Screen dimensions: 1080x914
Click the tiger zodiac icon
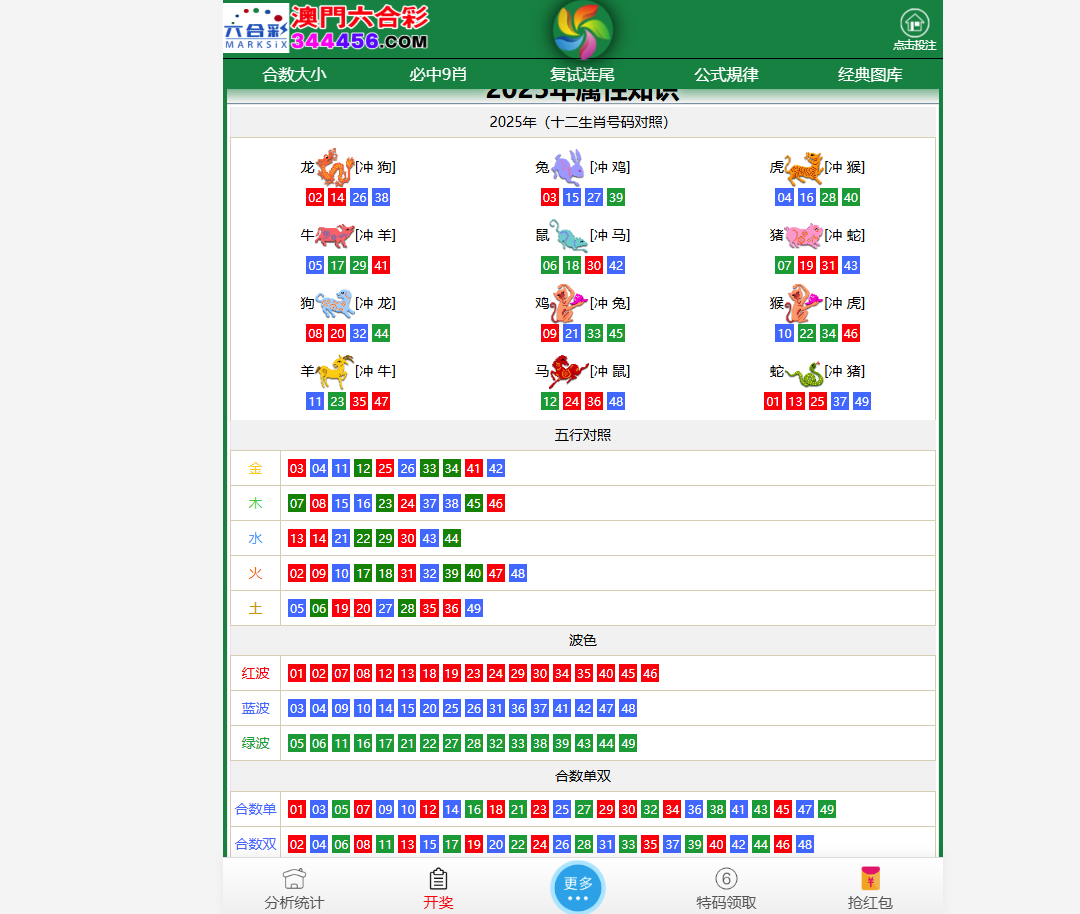(x=804, y=168)
